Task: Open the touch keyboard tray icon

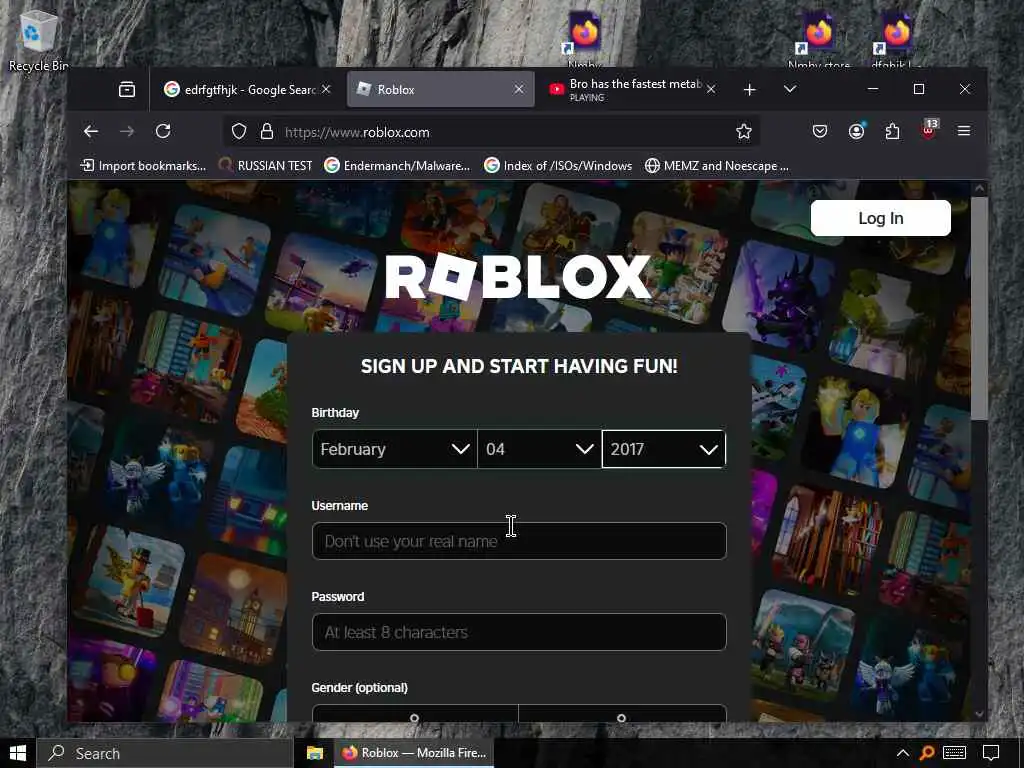Action: [x=954, y=753]
